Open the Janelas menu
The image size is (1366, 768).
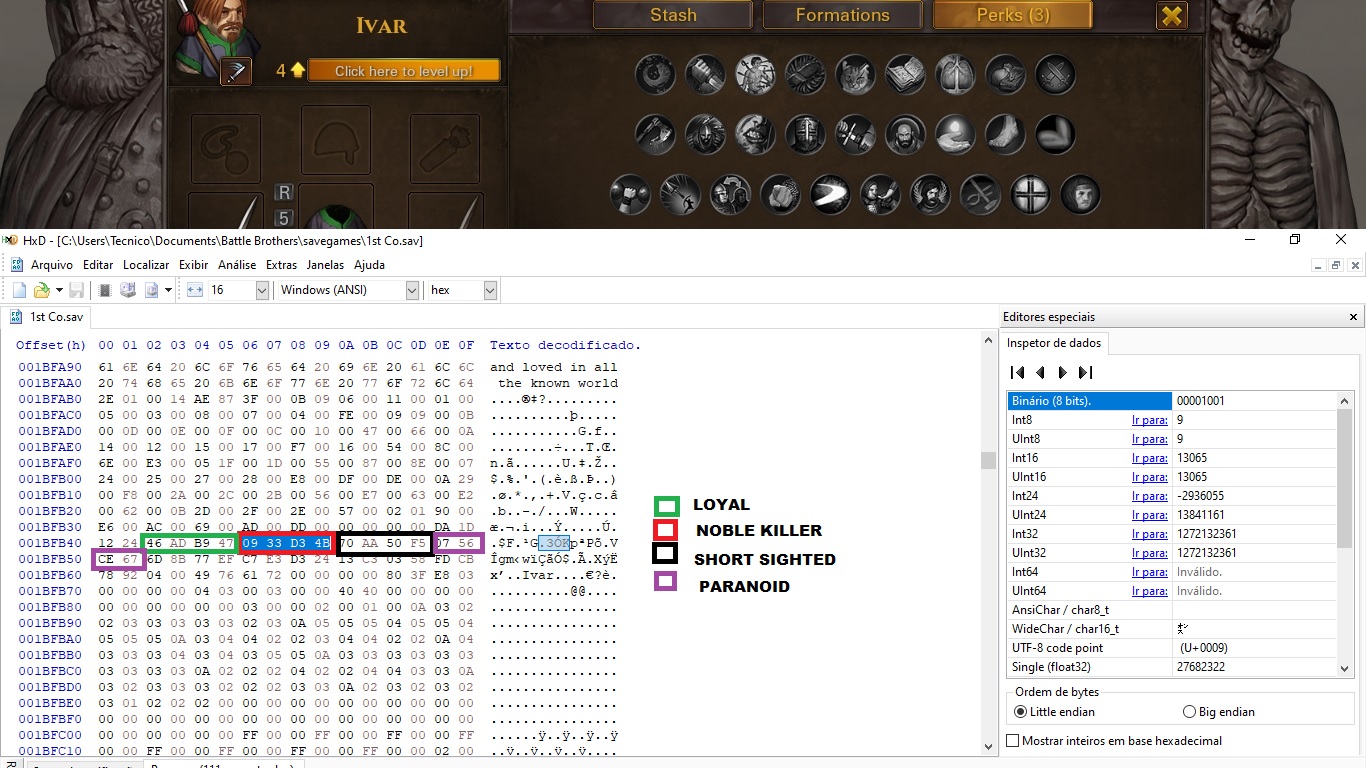coord(325,265)
